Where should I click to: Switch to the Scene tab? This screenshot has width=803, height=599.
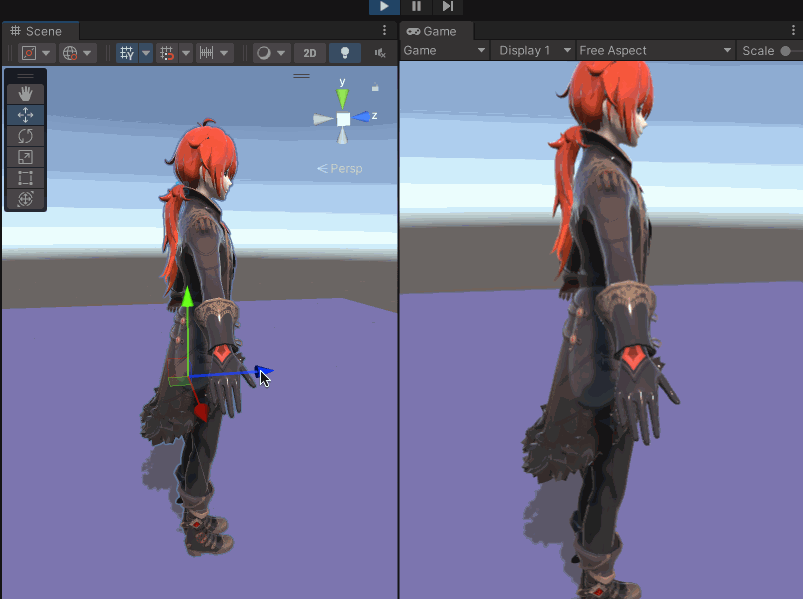coord(36,31)
